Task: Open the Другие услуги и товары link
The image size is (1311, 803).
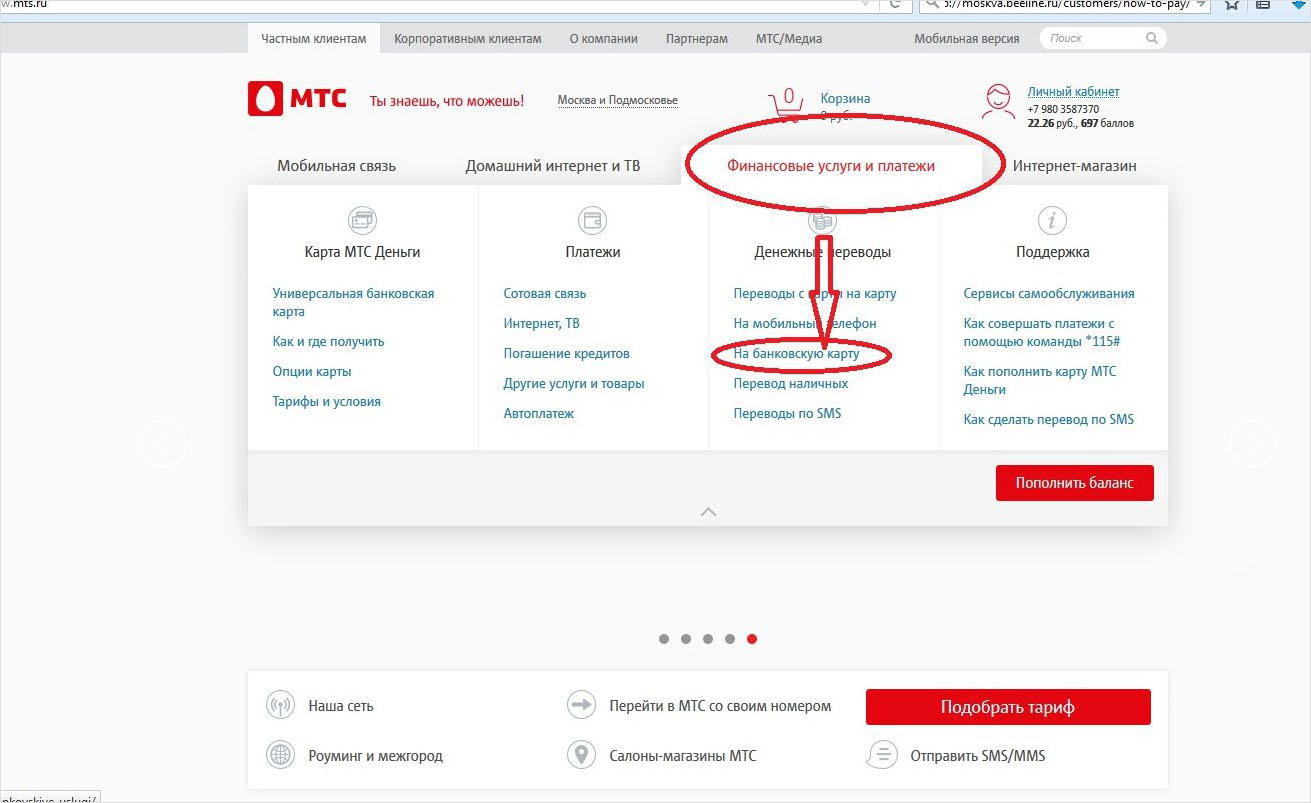Action: point(574,384)
